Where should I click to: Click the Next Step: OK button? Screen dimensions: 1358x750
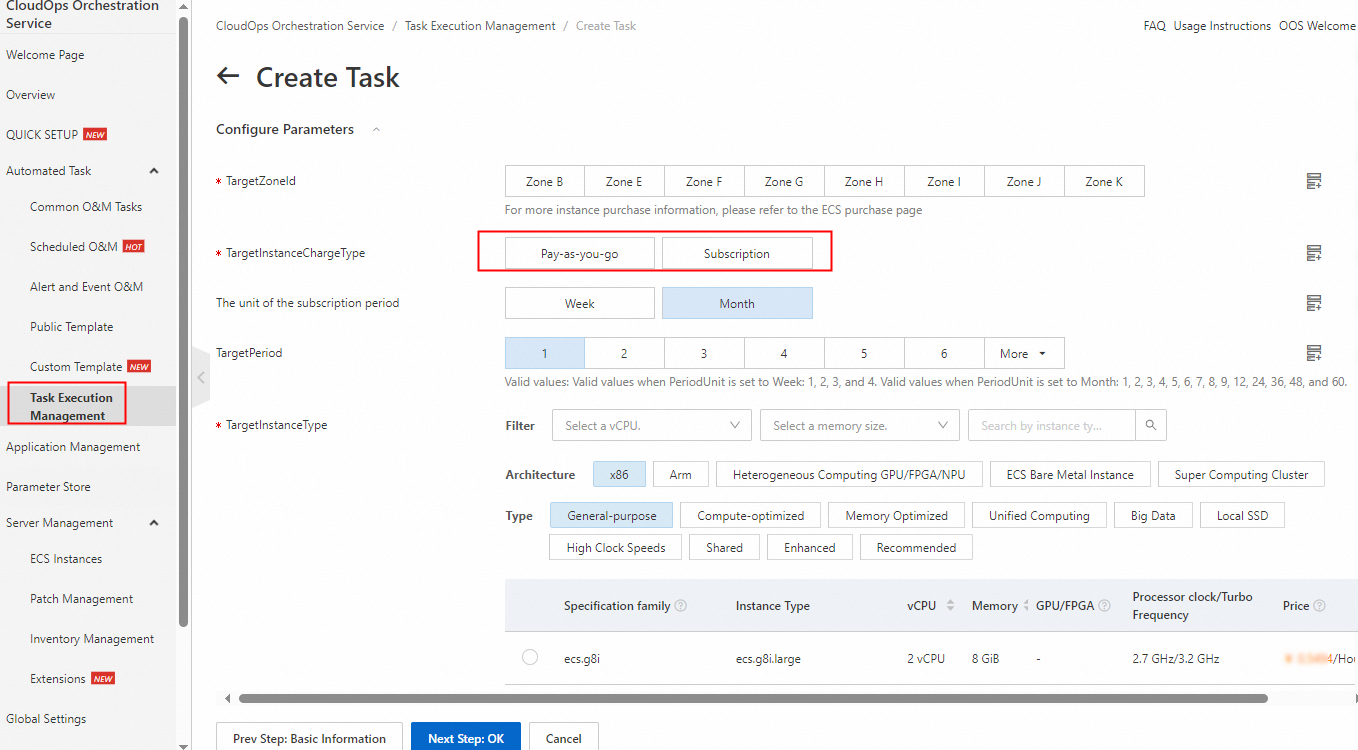(465, 738)
